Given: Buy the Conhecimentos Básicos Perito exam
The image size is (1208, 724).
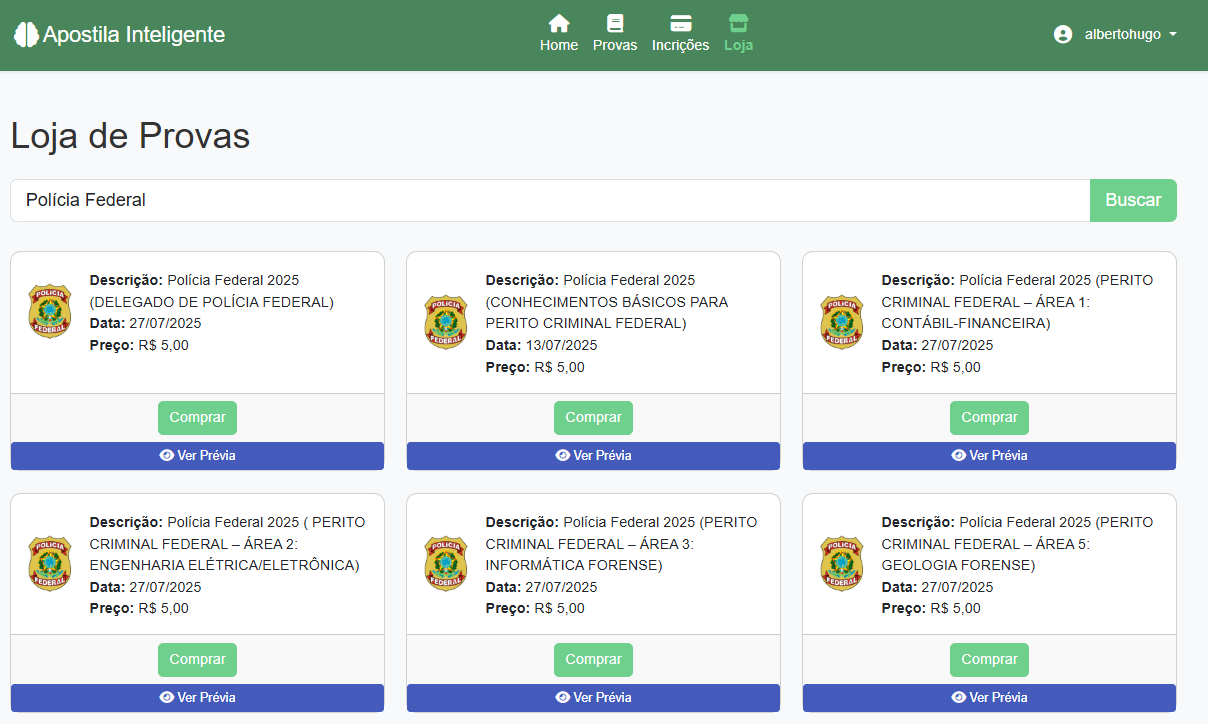Looking at the screenshot, I should click(x=593, y=418).
